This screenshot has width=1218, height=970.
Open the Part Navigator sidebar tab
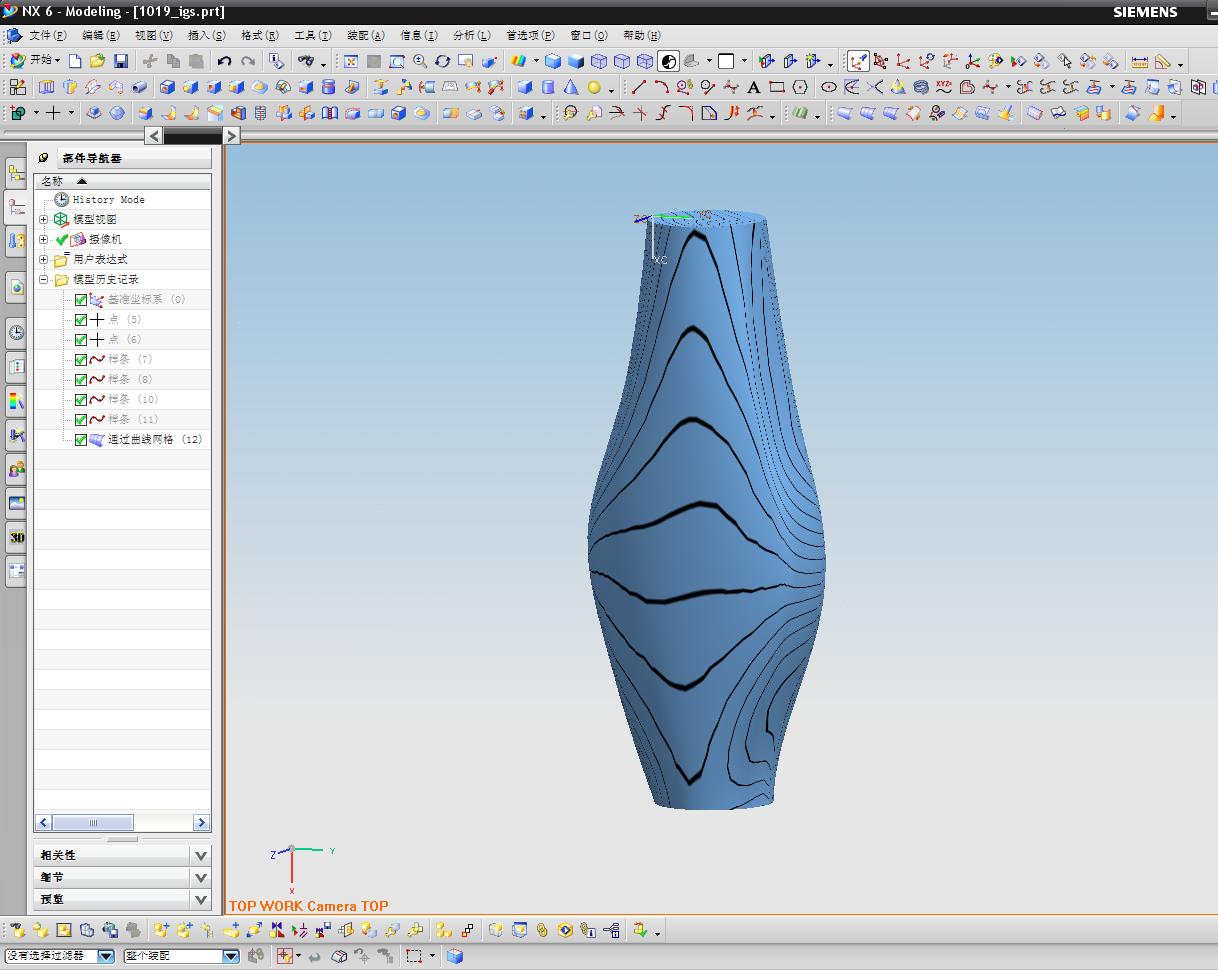click(x=16, y=207)
